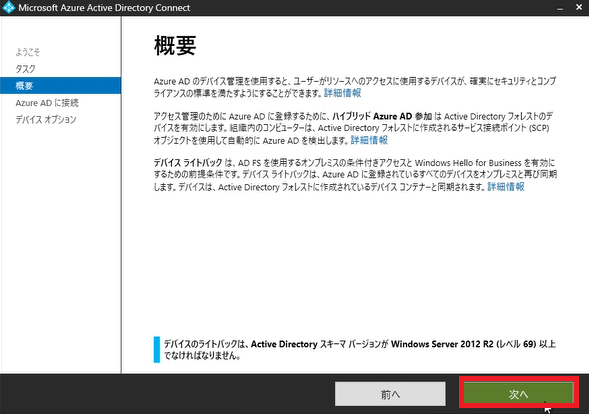
Task: Select タスク step in sidebar
Action: coord(26,69)
